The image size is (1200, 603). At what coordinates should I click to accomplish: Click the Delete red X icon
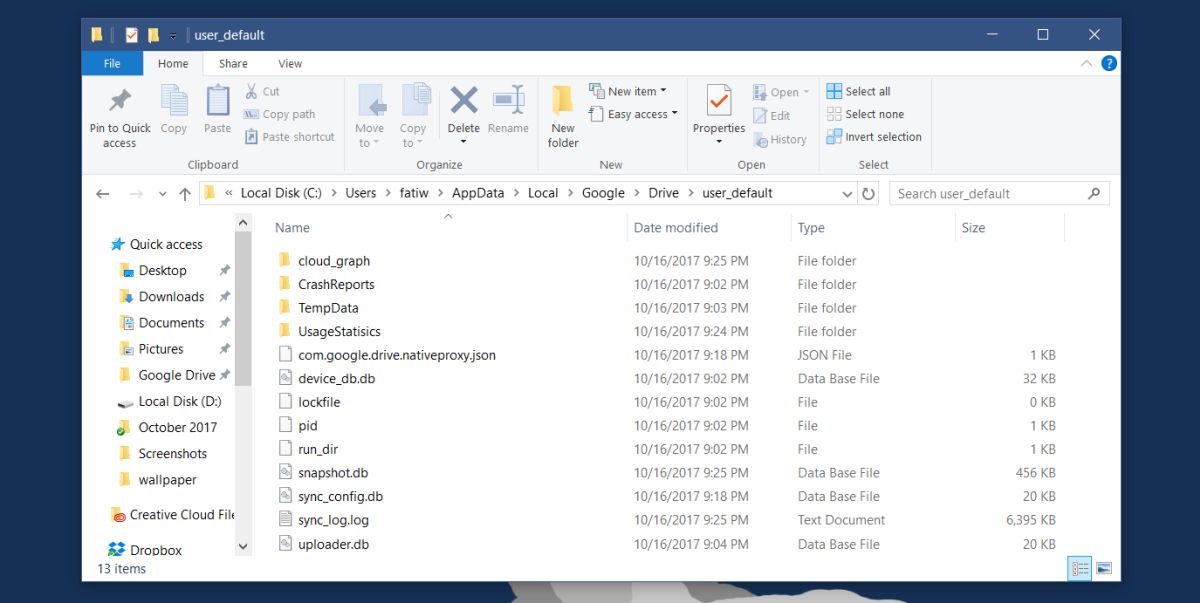(463, 100)
